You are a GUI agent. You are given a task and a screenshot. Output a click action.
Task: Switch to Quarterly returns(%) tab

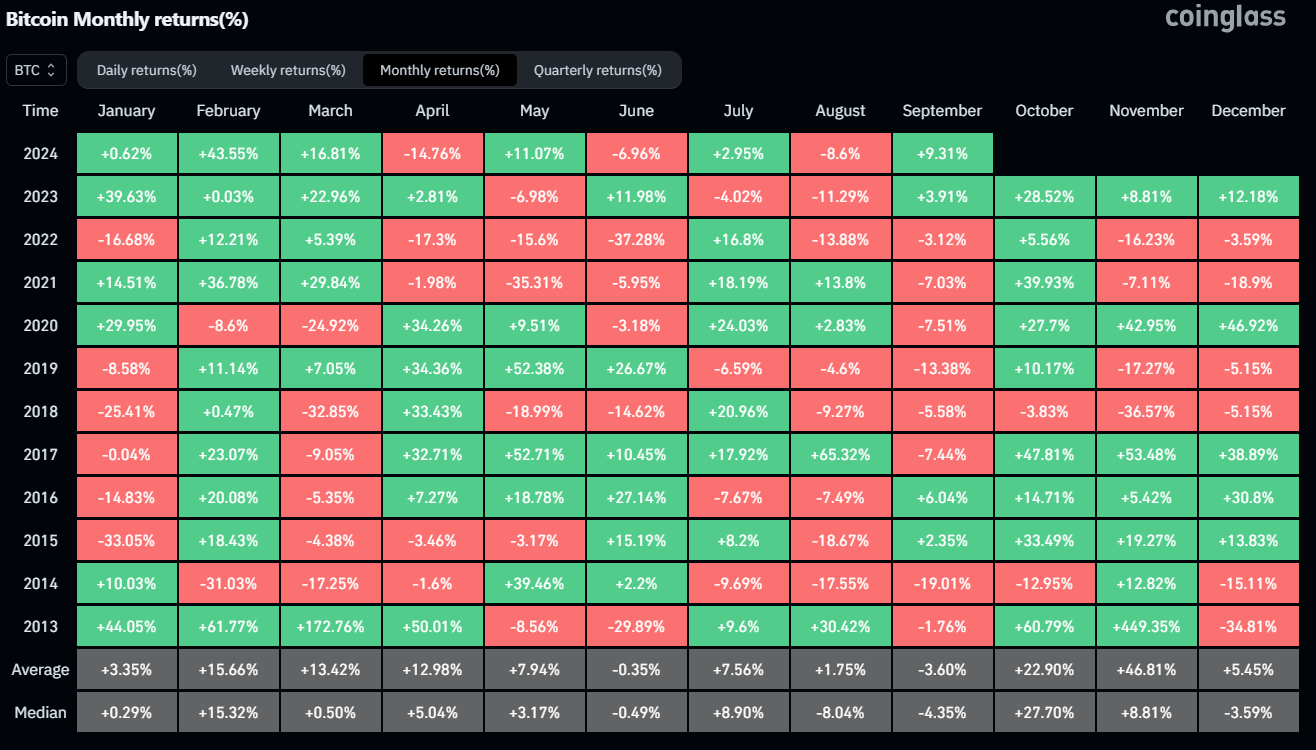point(597,71)
